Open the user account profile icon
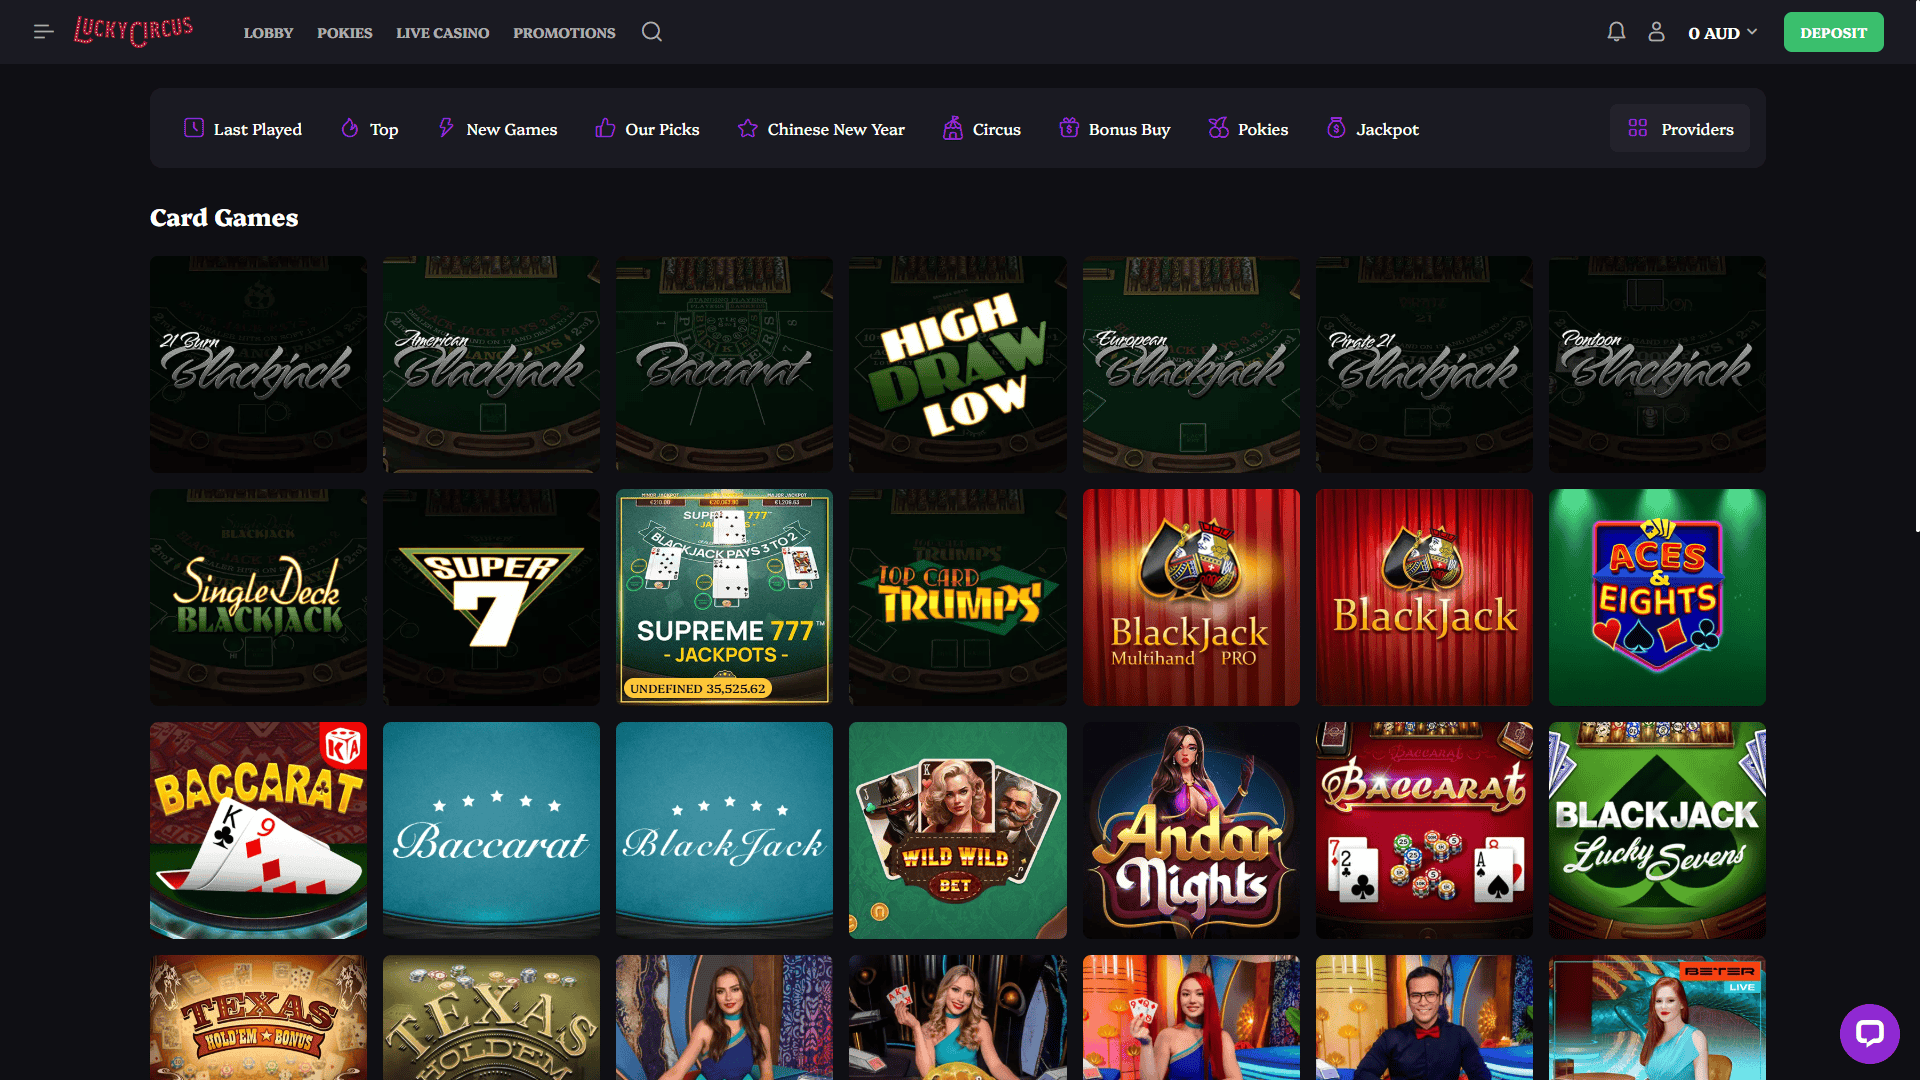Screen dimensions: 1920x1080 [1656, 32]
